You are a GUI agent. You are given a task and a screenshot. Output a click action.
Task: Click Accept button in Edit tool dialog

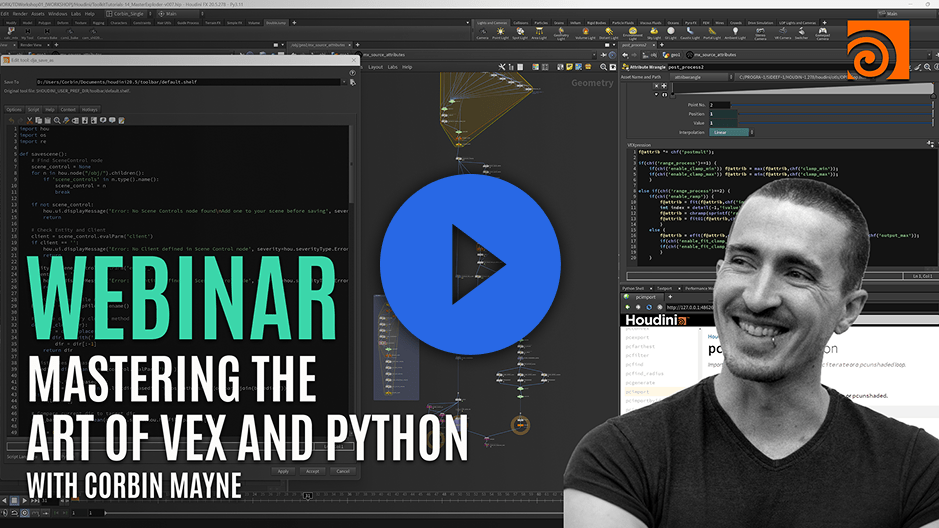click(313, 471)
